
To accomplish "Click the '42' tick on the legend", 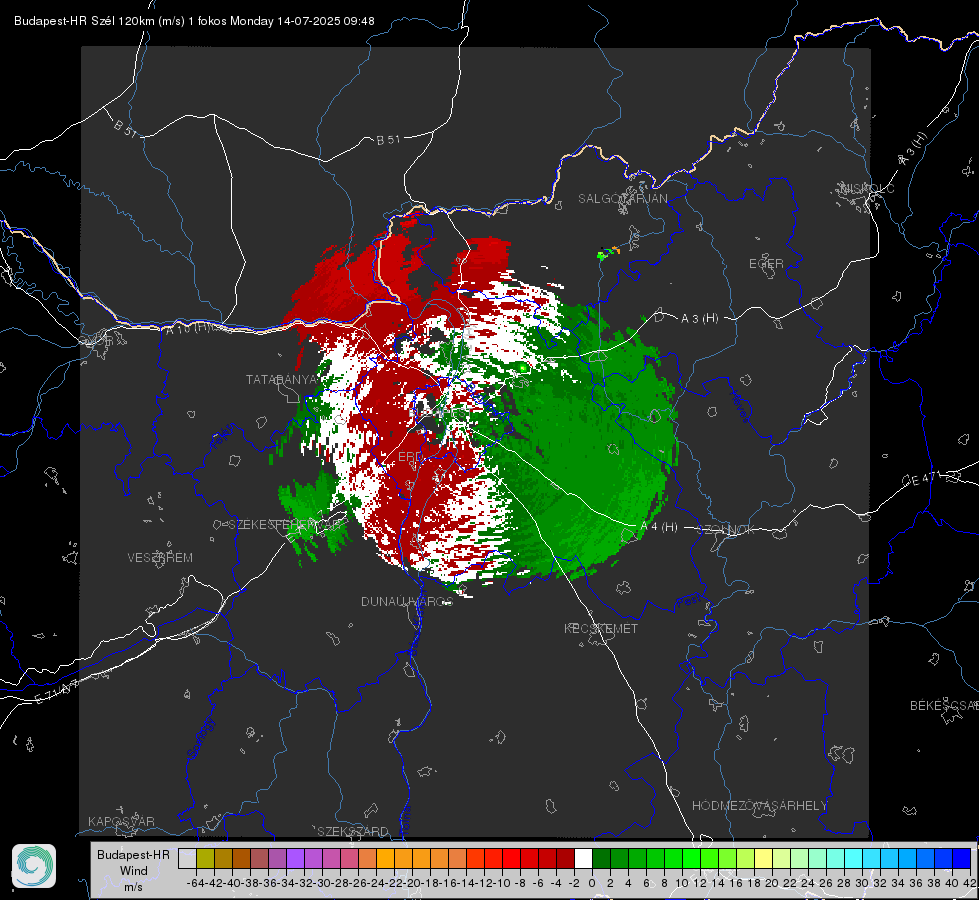I will [x=969, y=883].
